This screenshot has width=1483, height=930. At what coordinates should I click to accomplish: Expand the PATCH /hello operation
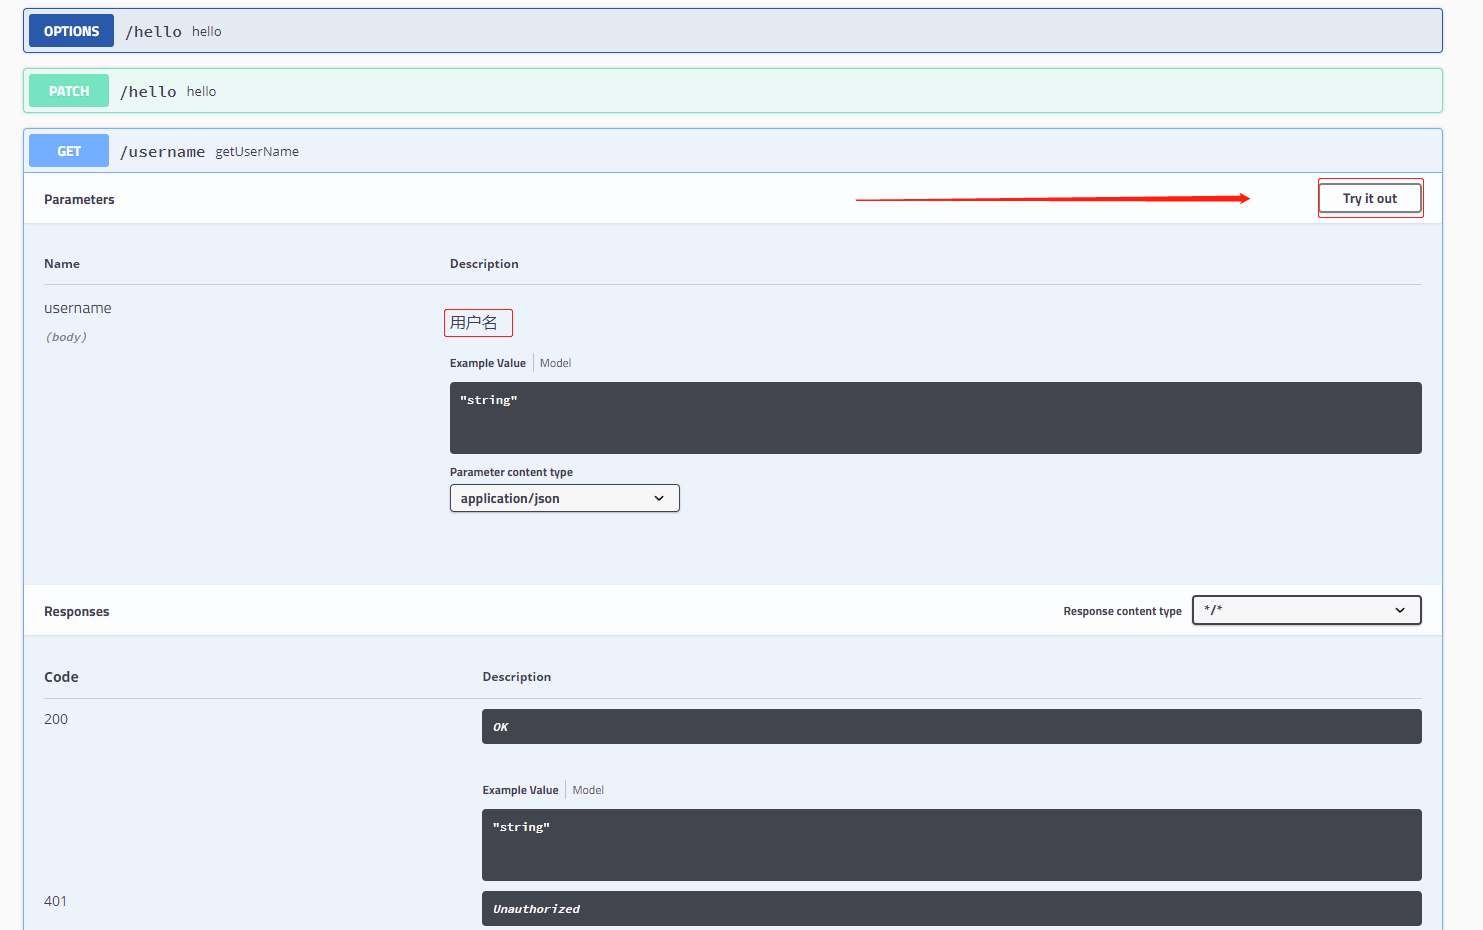[x=732, y=91]
